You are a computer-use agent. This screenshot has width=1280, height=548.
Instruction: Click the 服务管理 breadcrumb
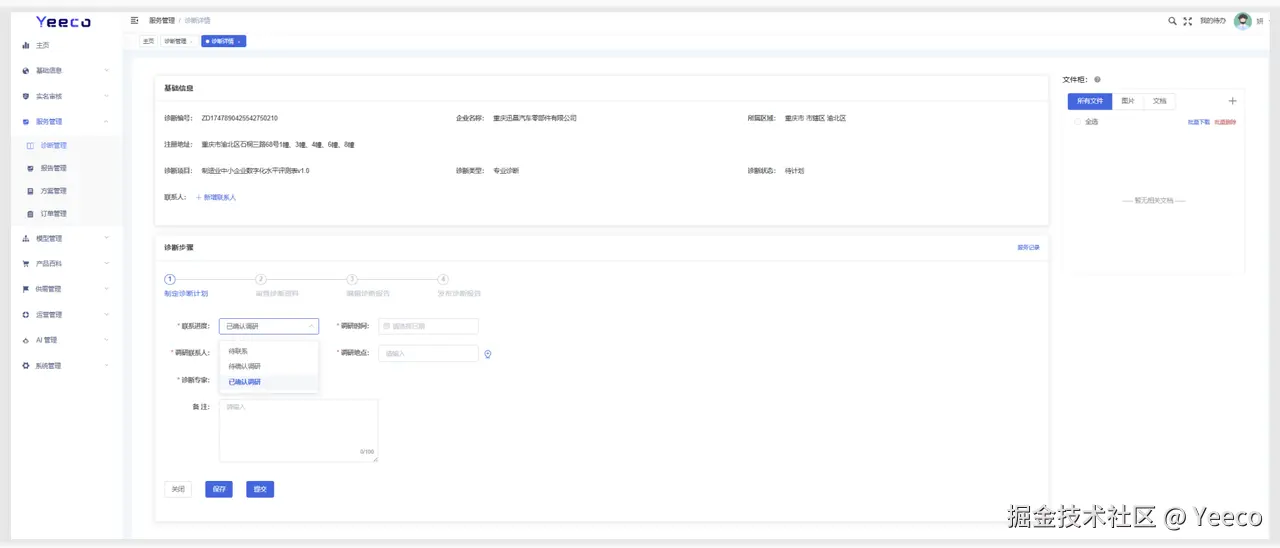(x=161, y=21)
